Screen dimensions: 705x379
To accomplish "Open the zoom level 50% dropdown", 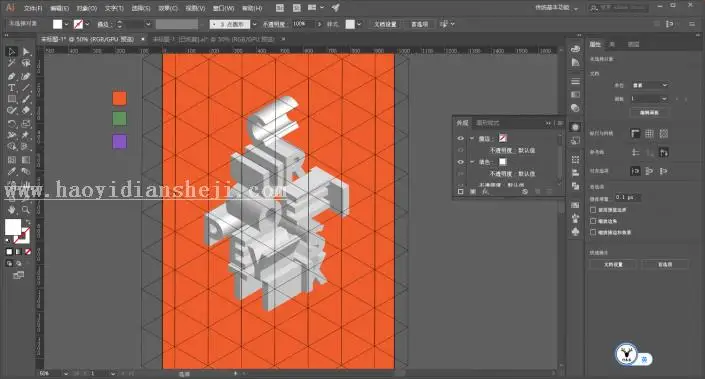I will click(66, 374).
